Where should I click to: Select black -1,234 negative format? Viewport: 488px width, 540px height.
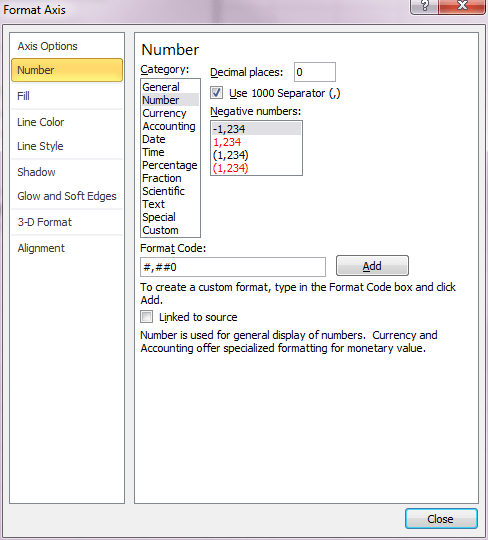pos(257,129)
